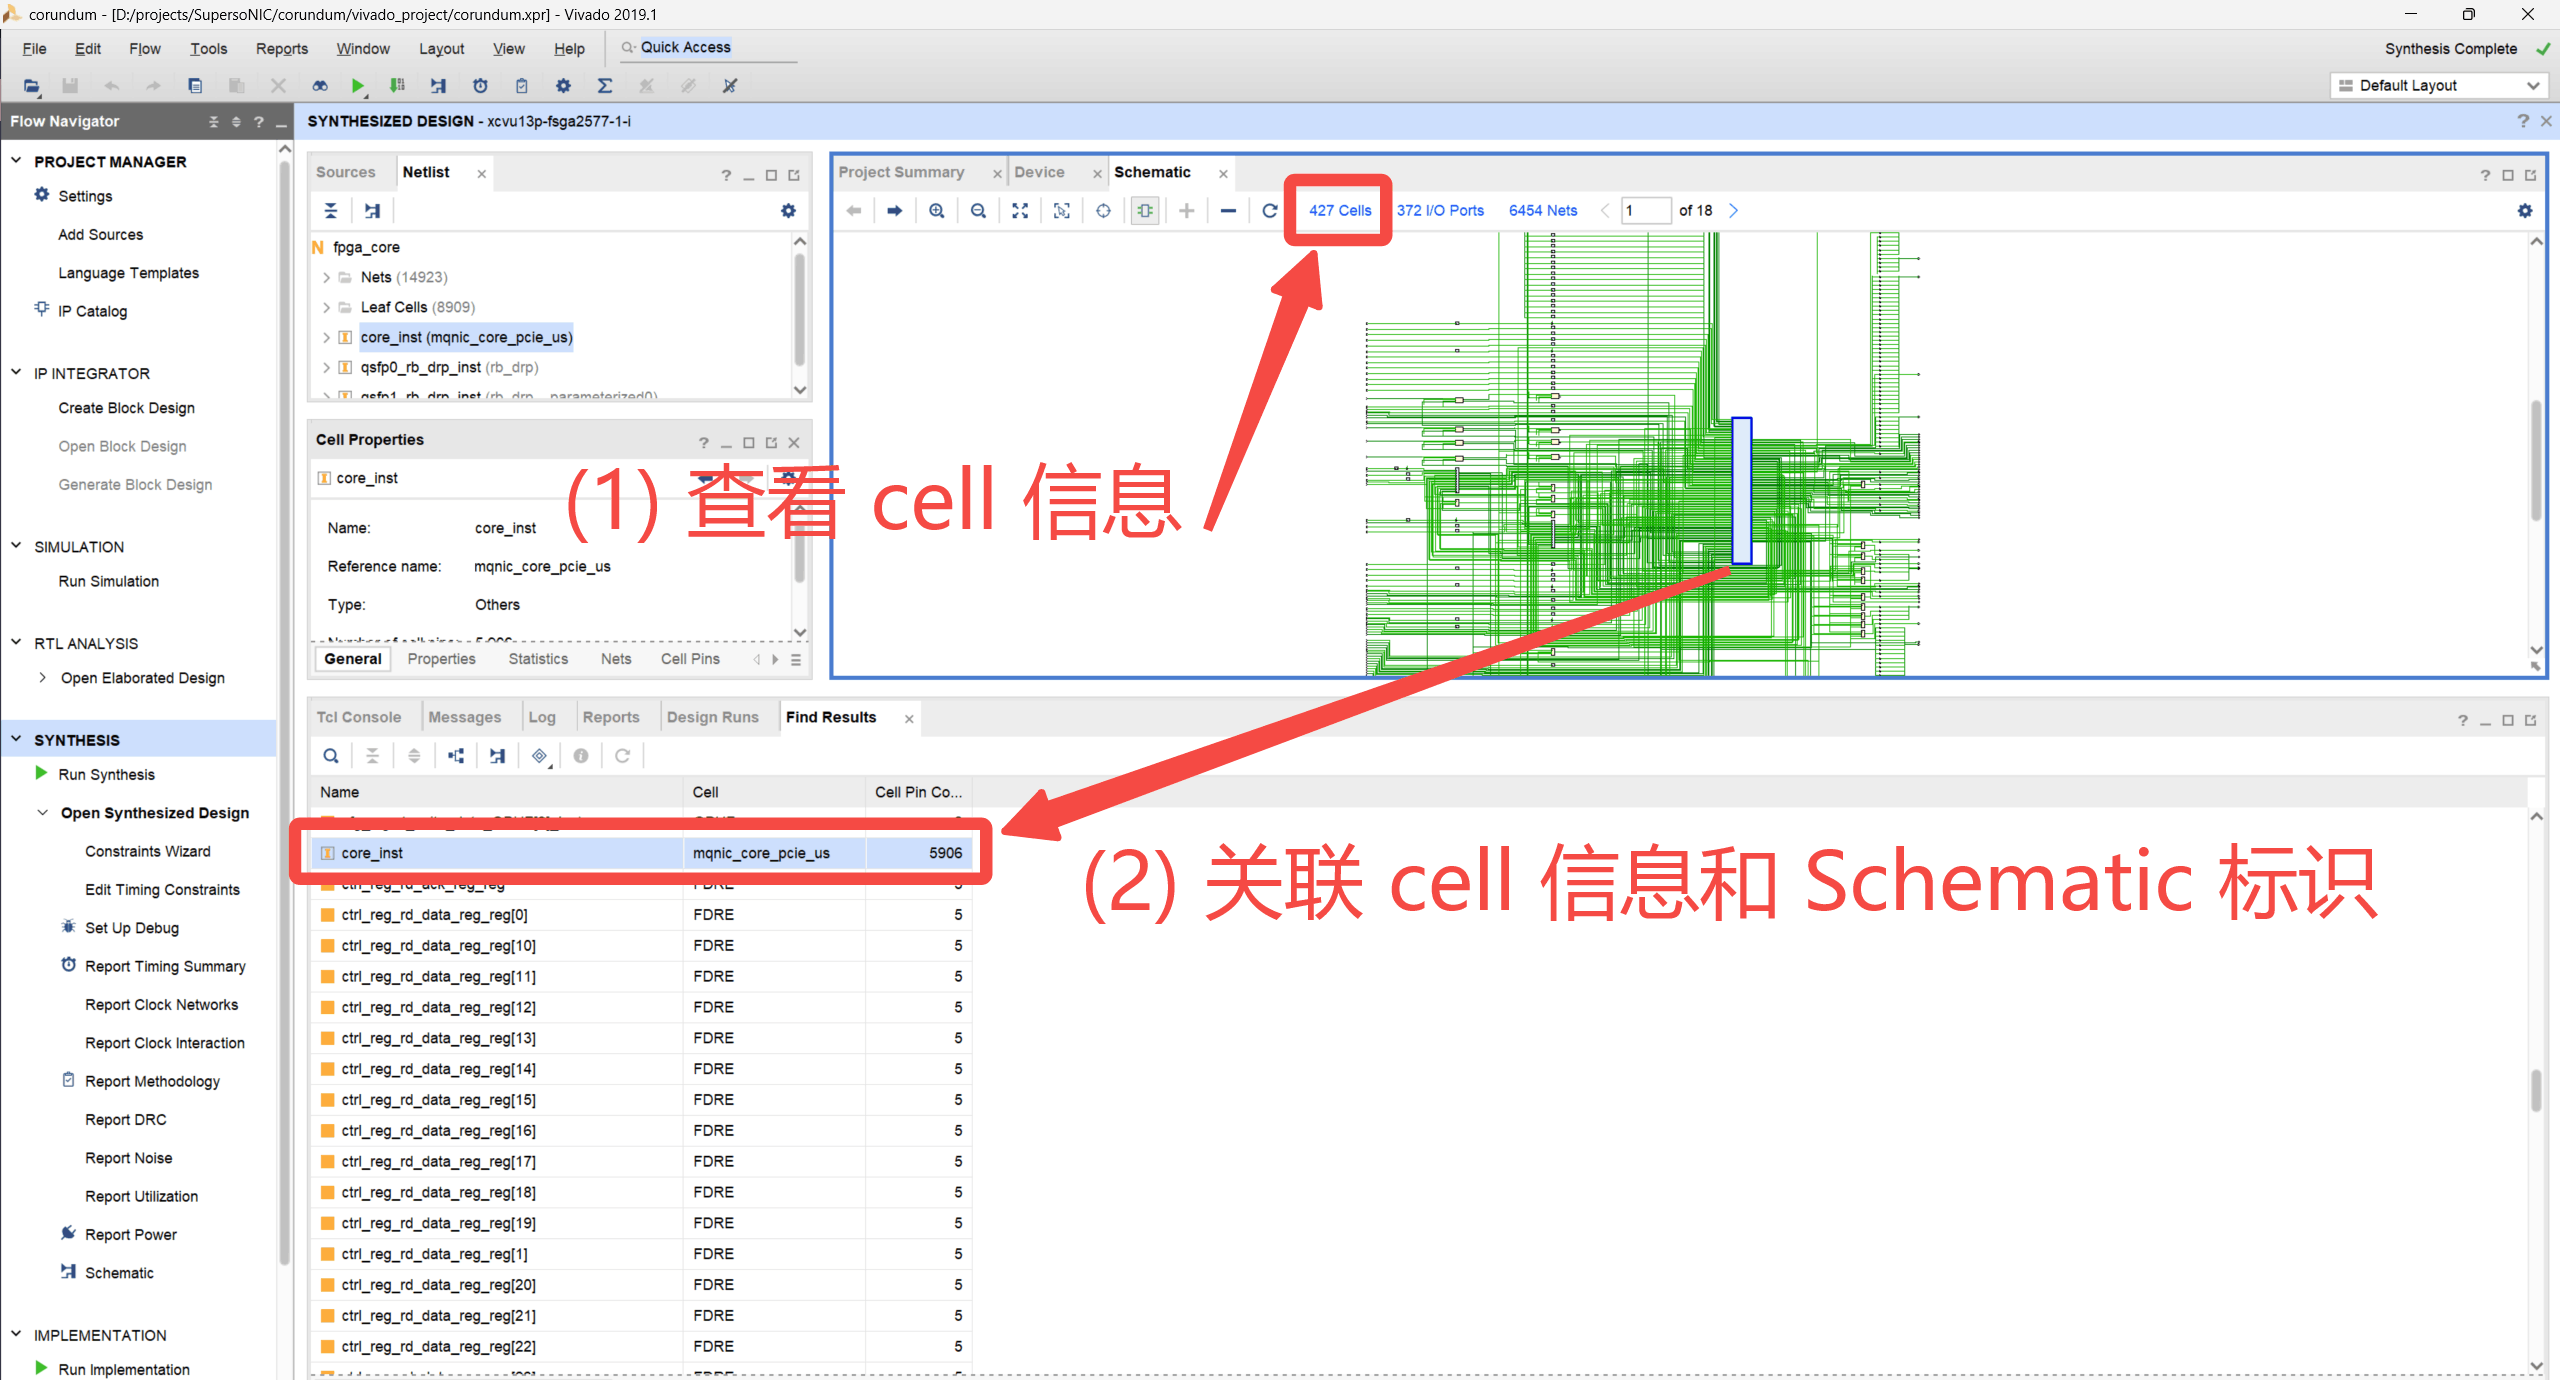This screenshot has height=1380, width=2560.
Task: Close the Find Results tab
Action: click(909, 719)
